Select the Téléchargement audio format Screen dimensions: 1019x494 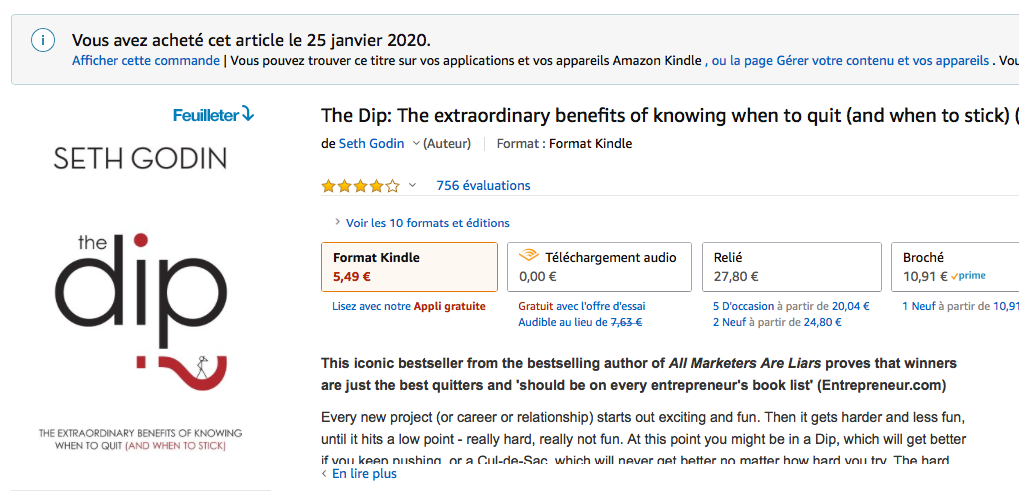(x=599, y=266)
